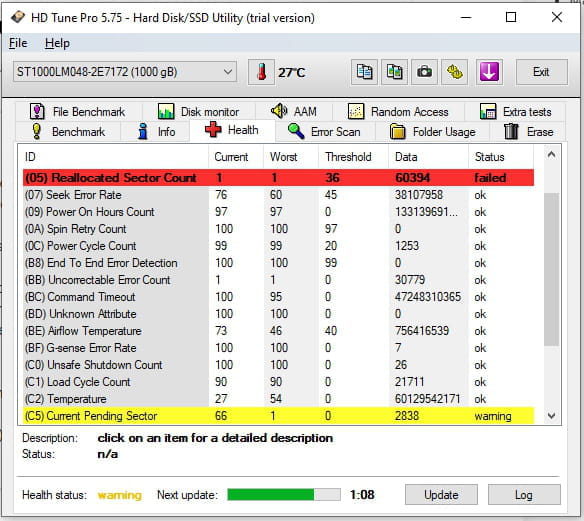Maximize the HD Tune Pro window
The width and height of the screenshot is (584, 521).
click(x=511, y=17)
